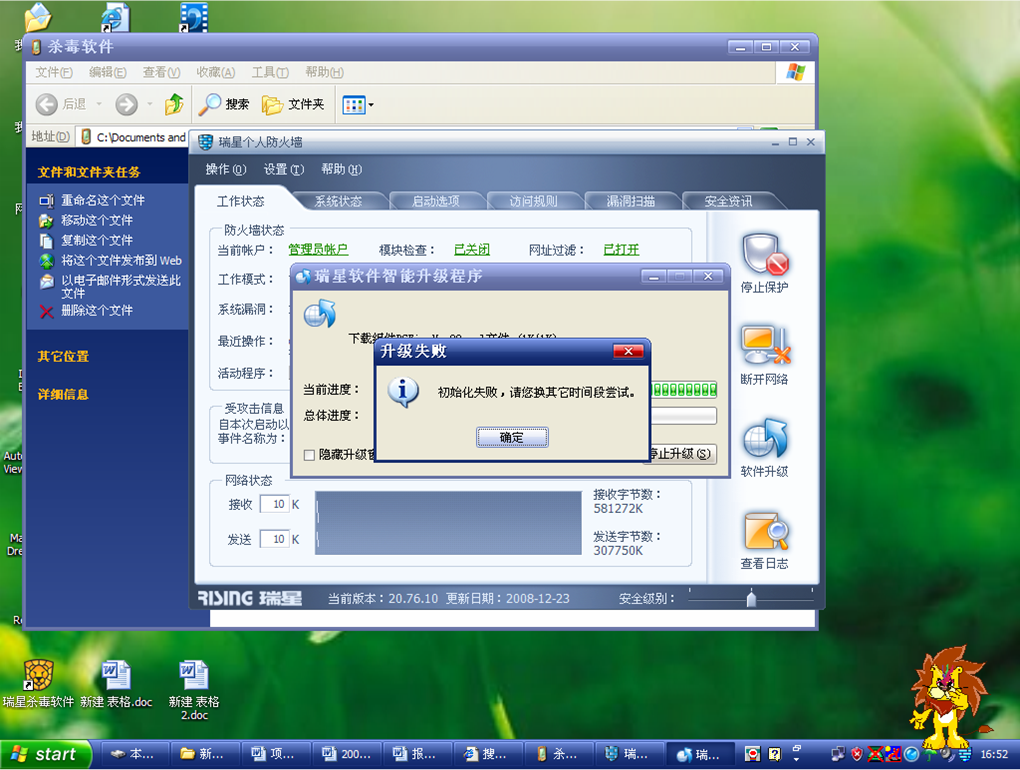Click 将这个文件发布到 Web link
This screenshot has width=1020, height=770.
click(121, 261)
